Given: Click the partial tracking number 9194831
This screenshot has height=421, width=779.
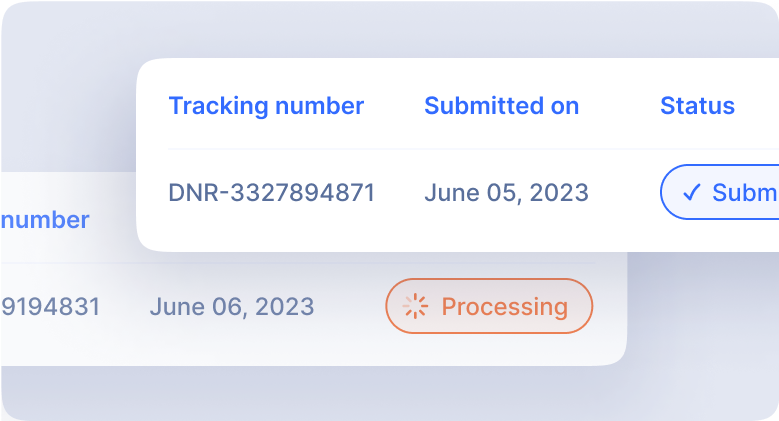Looking at the screenshot, I should click(x=51, y=307).
